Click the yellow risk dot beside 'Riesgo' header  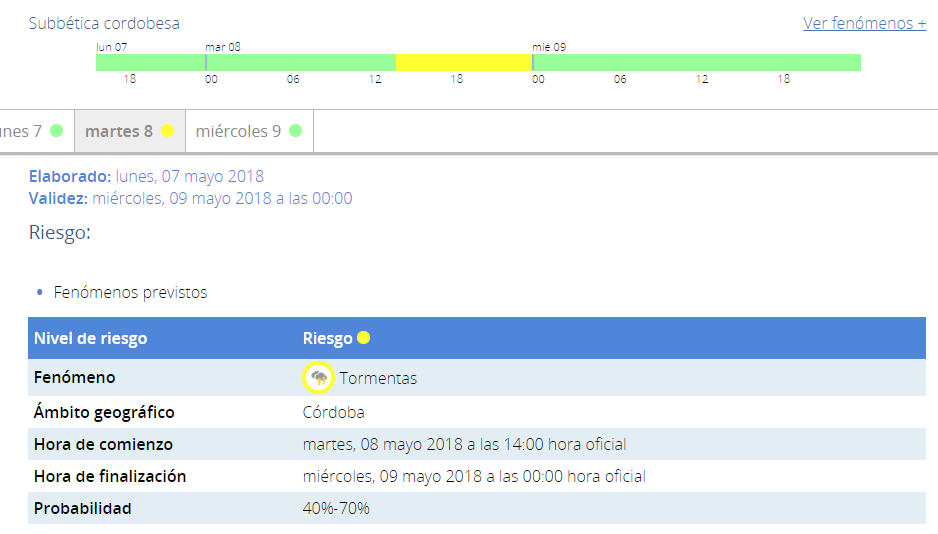(363, 338)
